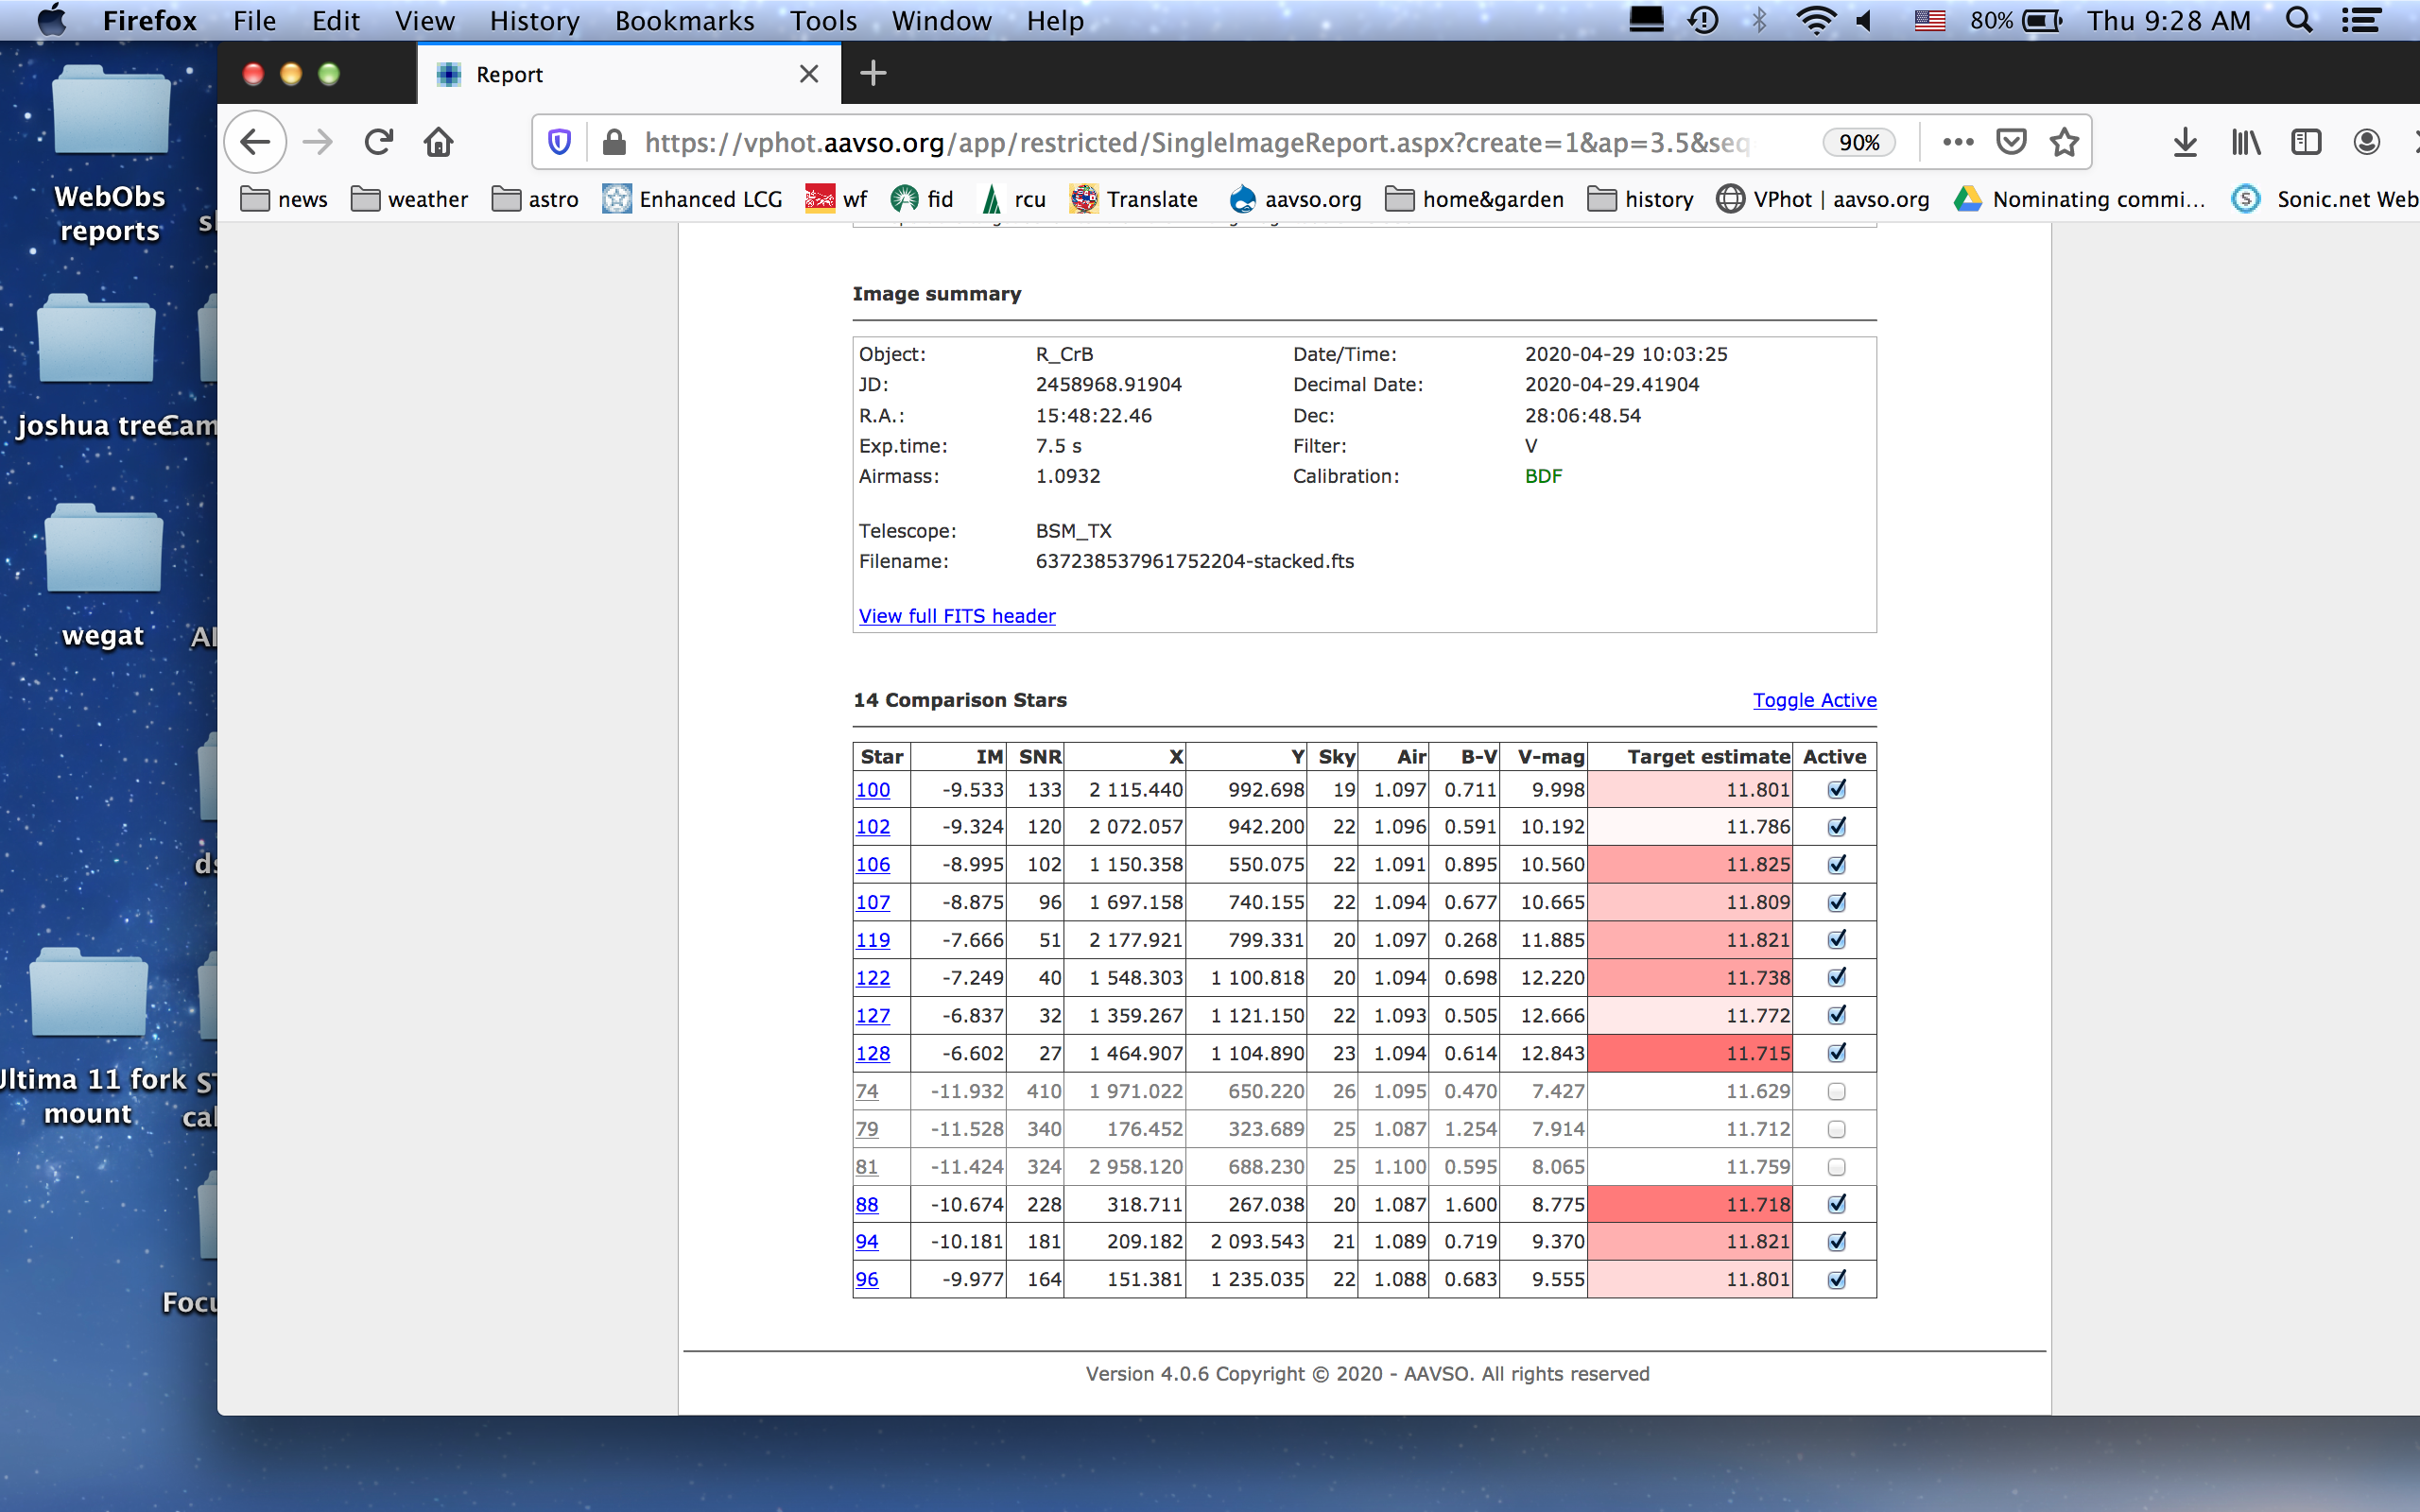Click the back navigation arrow
This screenshot has height=1512, width=2420.
point(256,143)
